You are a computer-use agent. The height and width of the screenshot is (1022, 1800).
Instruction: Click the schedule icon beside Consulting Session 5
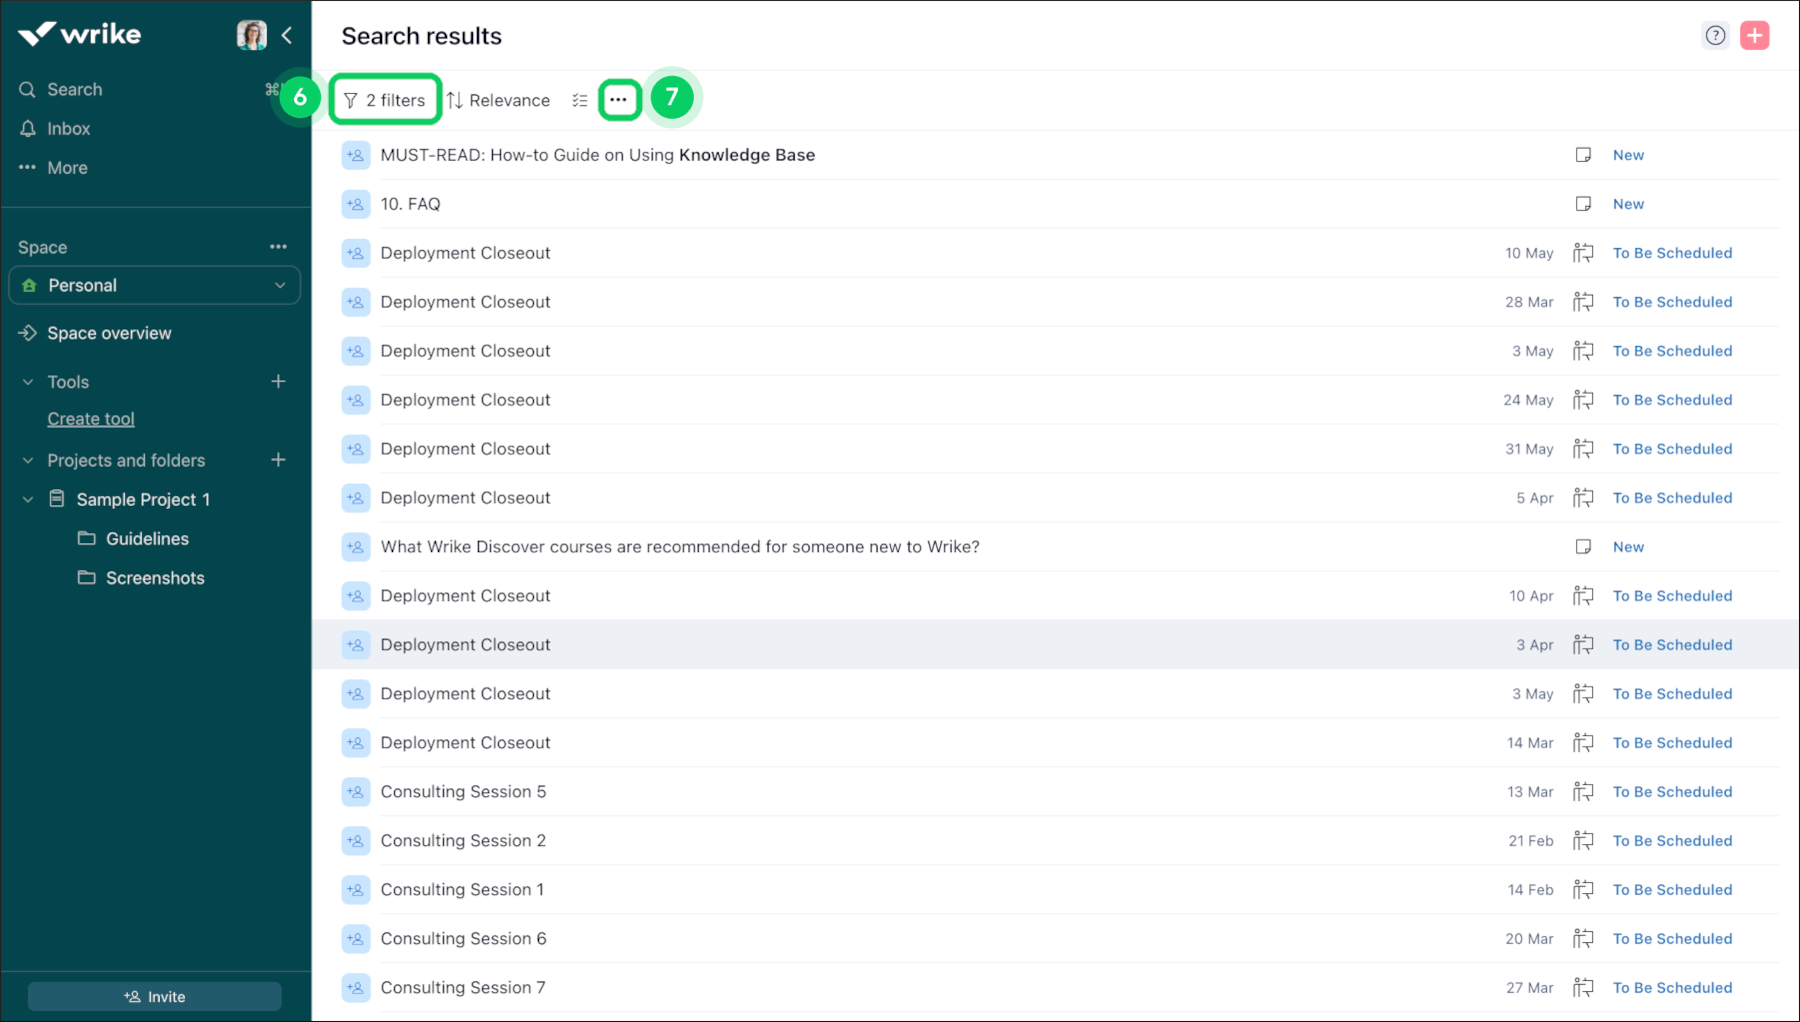click(1582, 791)
